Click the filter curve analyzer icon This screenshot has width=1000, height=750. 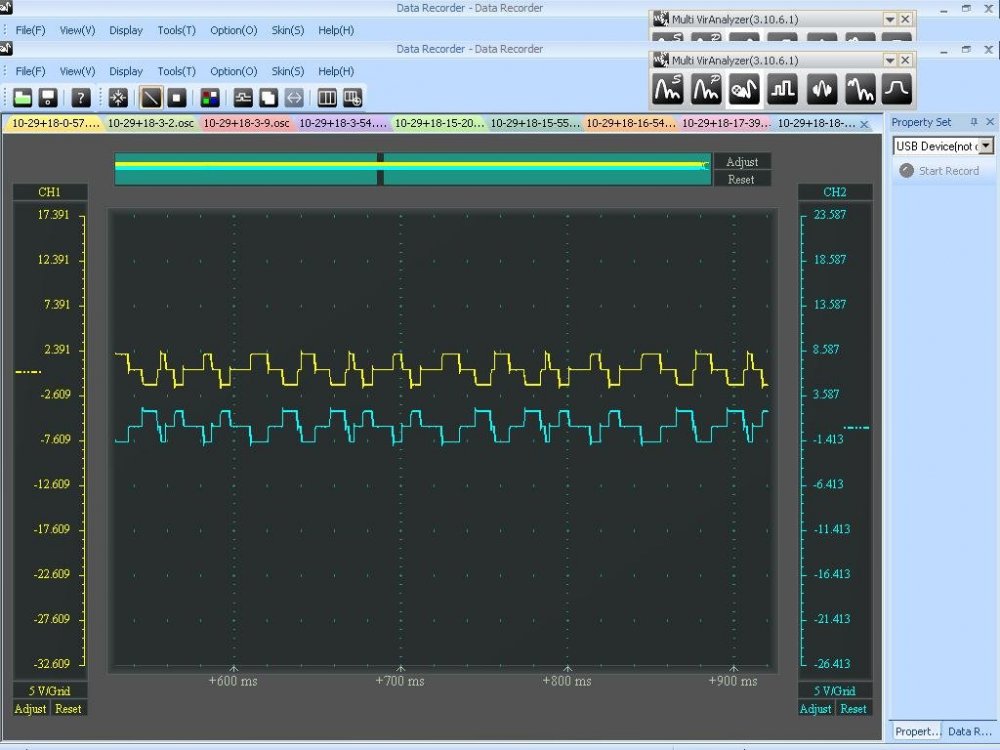coord(897,90)
